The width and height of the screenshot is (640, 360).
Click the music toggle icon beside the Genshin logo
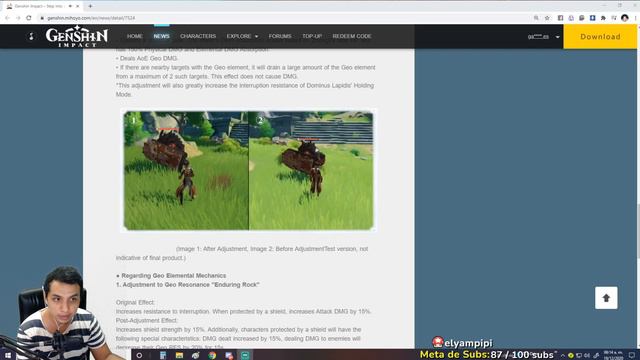pyautogui.click(x=31, y=36)
